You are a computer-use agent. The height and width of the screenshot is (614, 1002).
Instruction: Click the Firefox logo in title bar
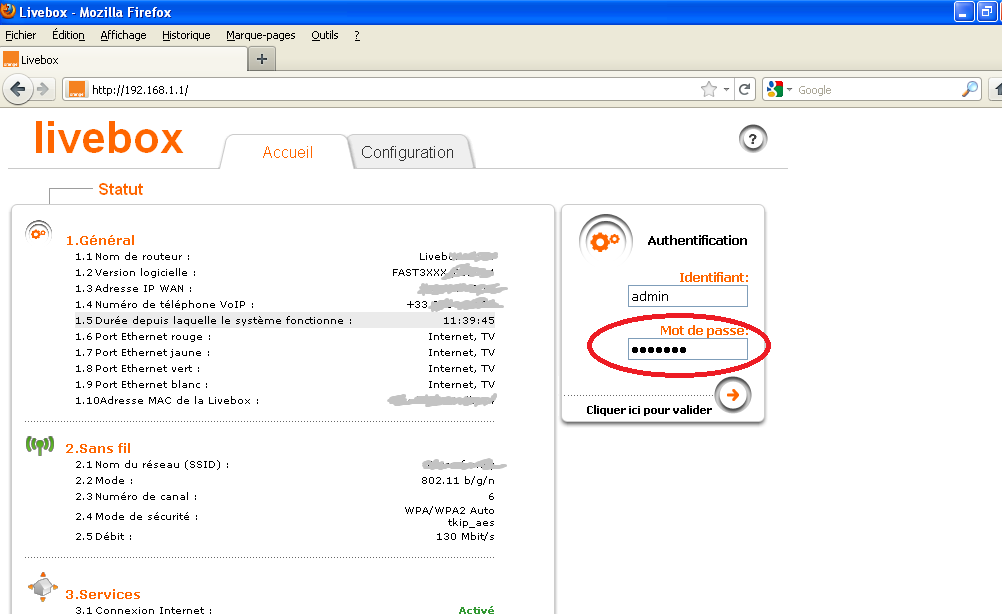point(8,11)
